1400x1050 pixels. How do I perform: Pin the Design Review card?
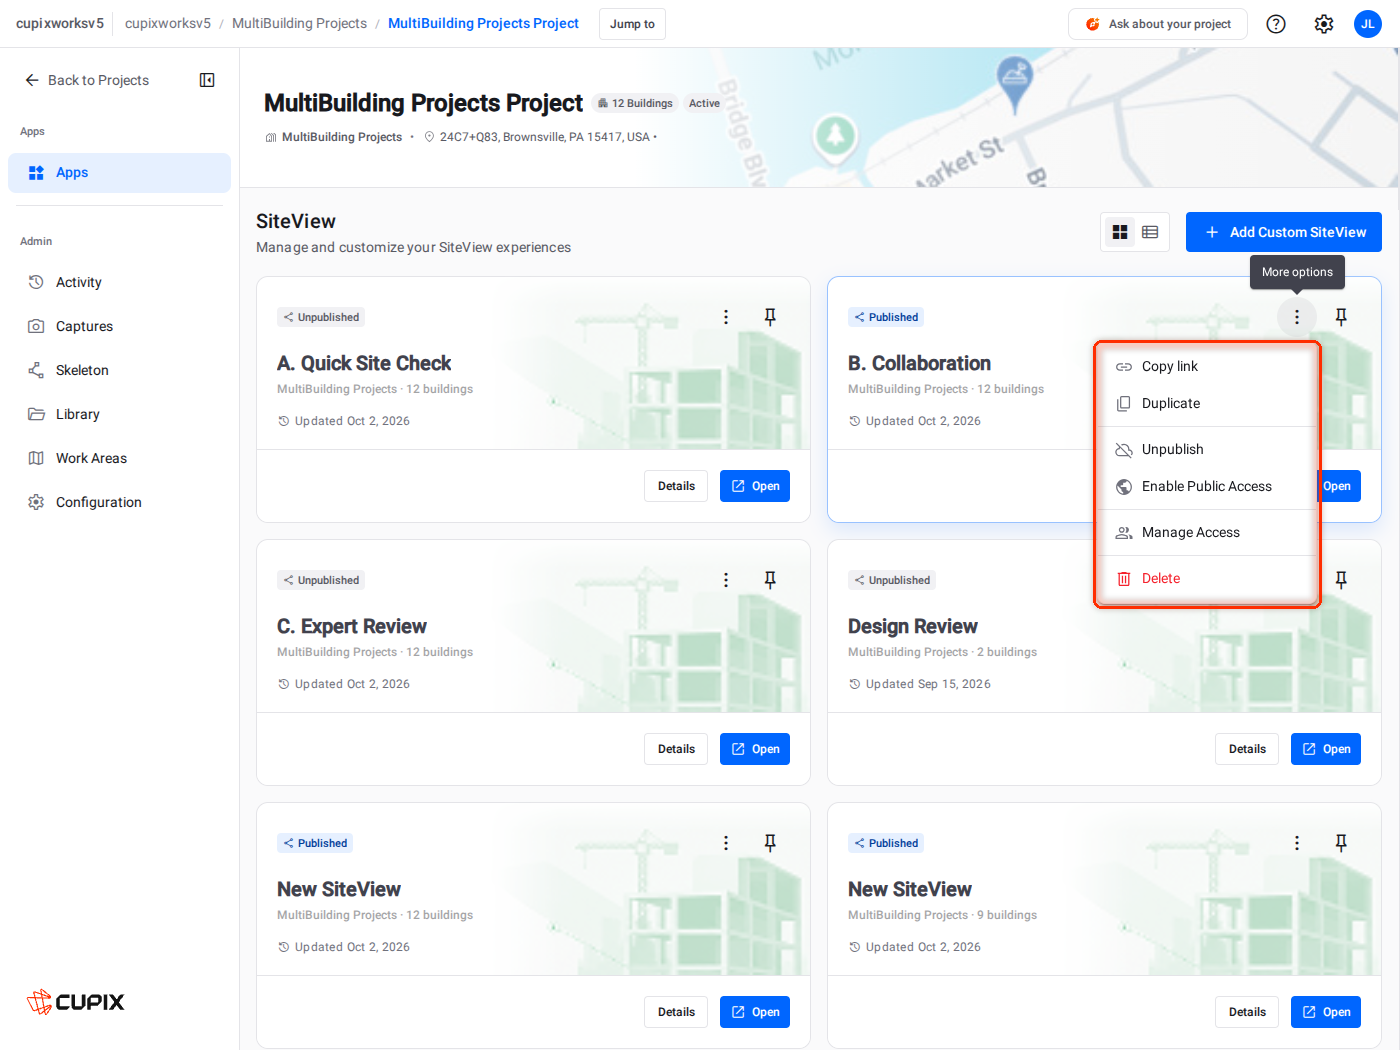click(x=1341, y=580)
